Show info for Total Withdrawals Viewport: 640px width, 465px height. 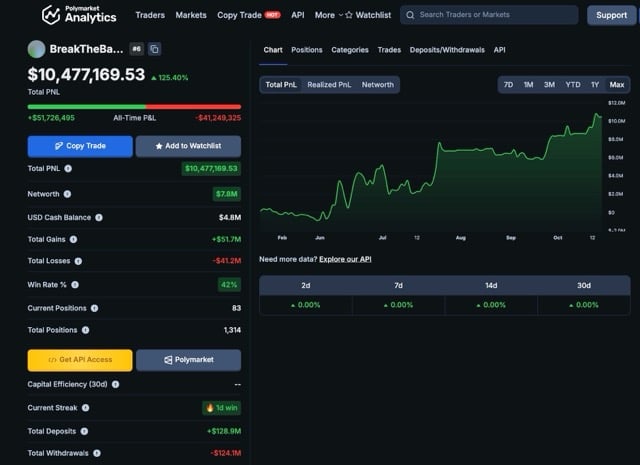point(97,453)
